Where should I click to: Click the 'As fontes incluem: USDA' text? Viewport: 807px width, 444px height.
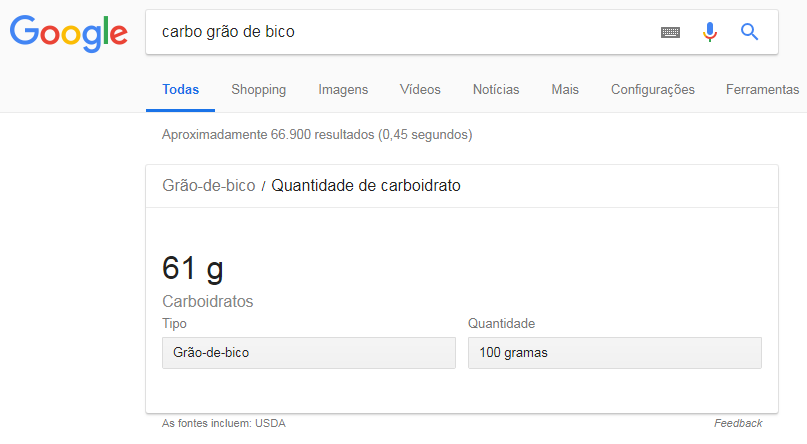[223, 423]
